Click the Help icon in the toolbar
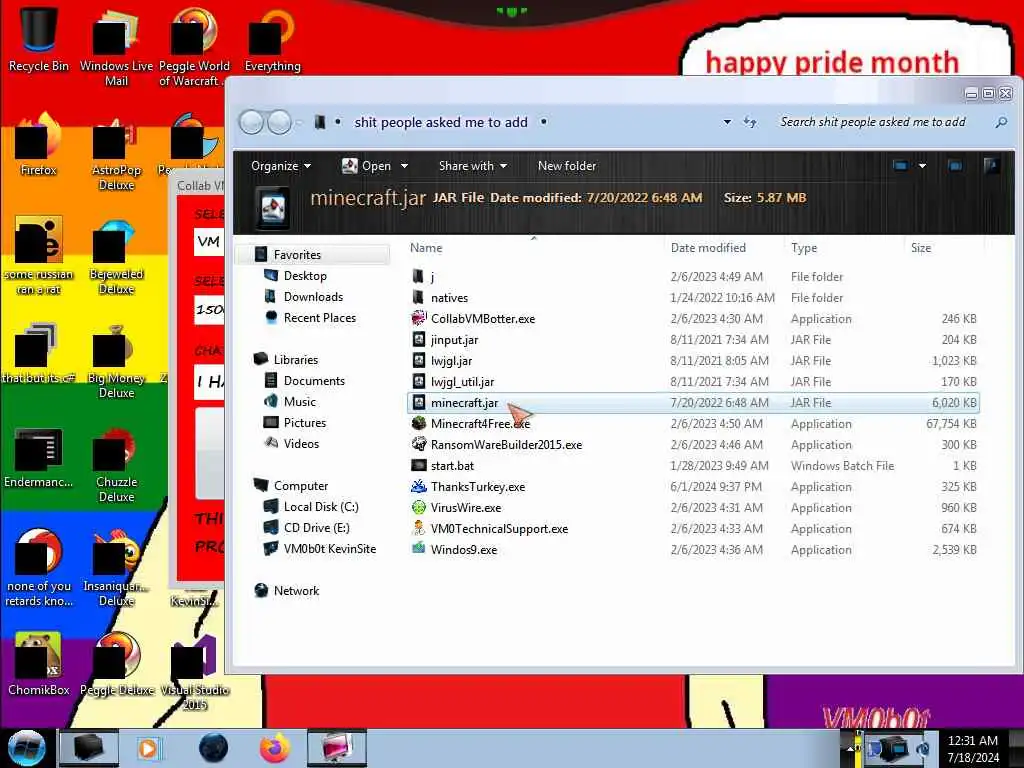The image size is (1024, 768). 991,166
